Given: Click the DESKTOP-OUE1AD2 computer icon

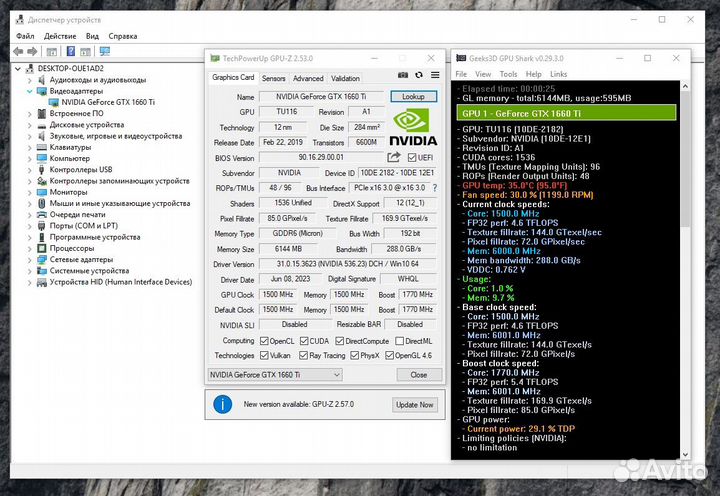Looking at the screenshot, I should coord(30,68).
